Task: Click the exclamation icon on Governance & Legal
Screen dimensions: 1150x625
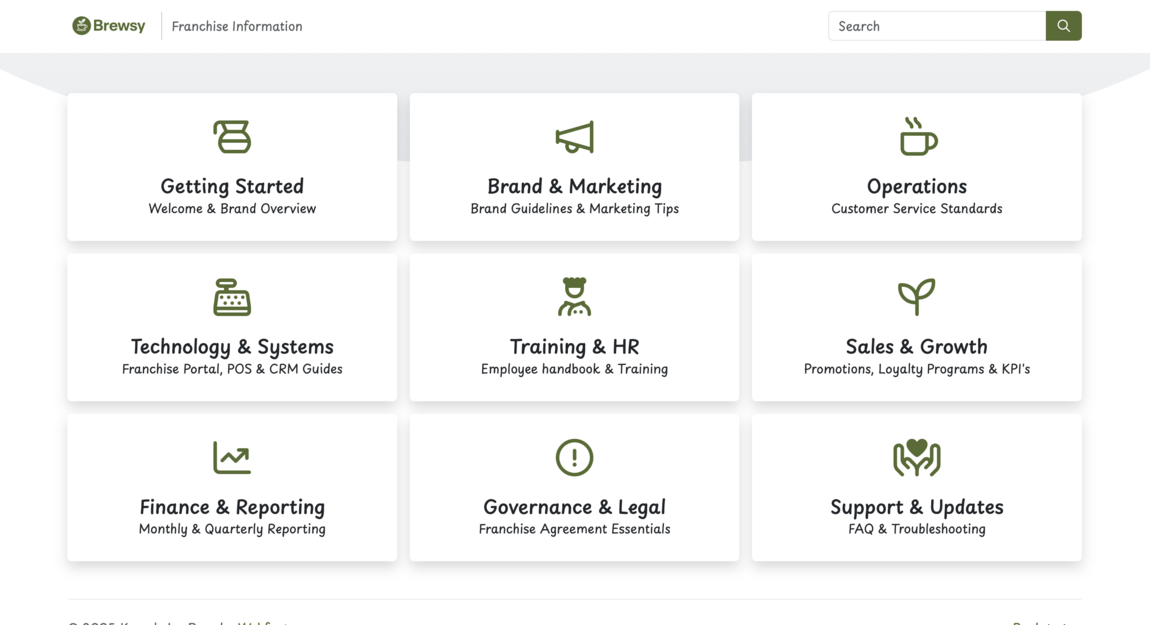Action: (x=574, y=457)
